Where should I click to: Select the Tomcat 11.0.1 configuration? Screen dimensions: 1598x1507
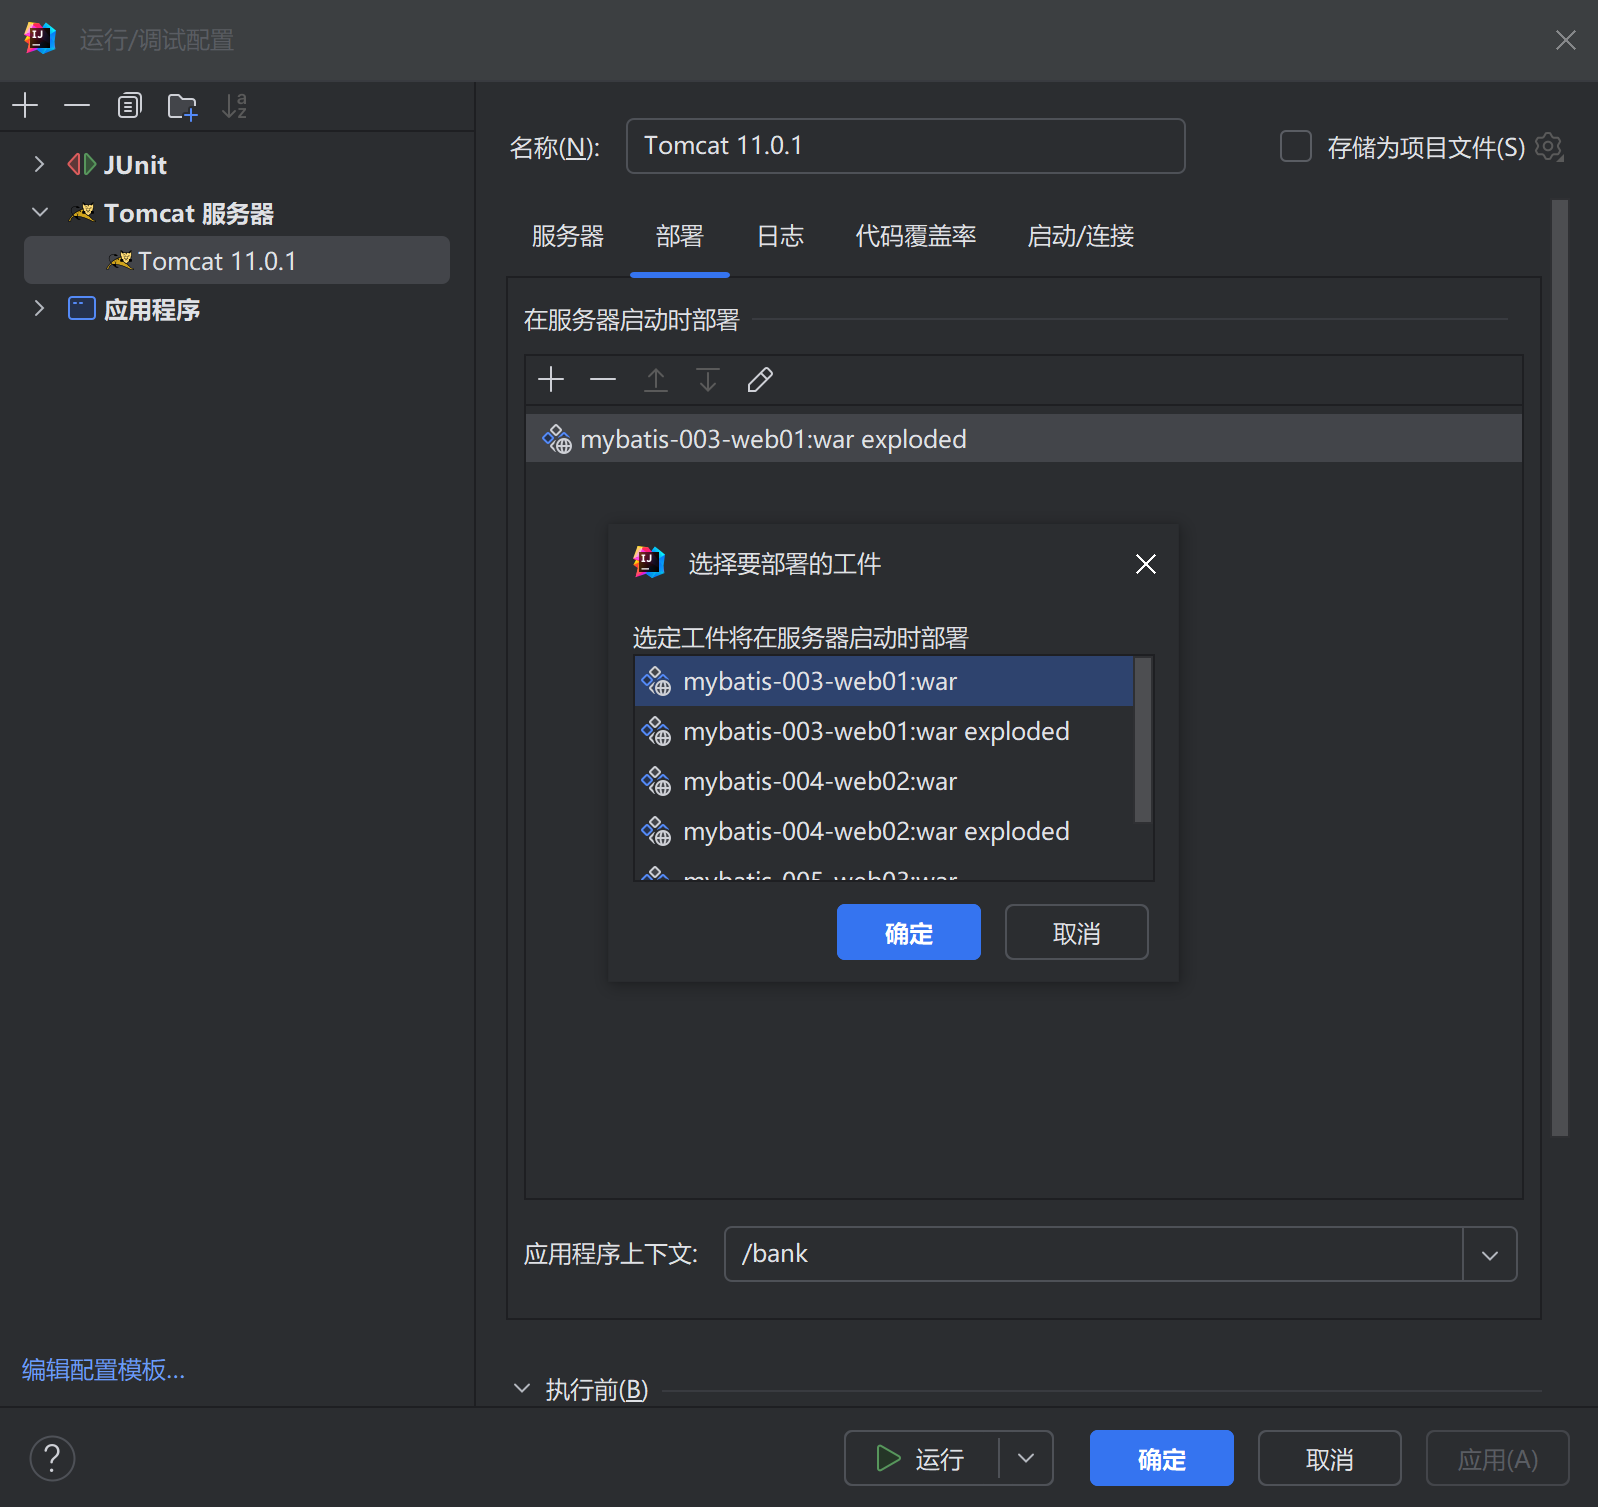(x=237, y=260)
